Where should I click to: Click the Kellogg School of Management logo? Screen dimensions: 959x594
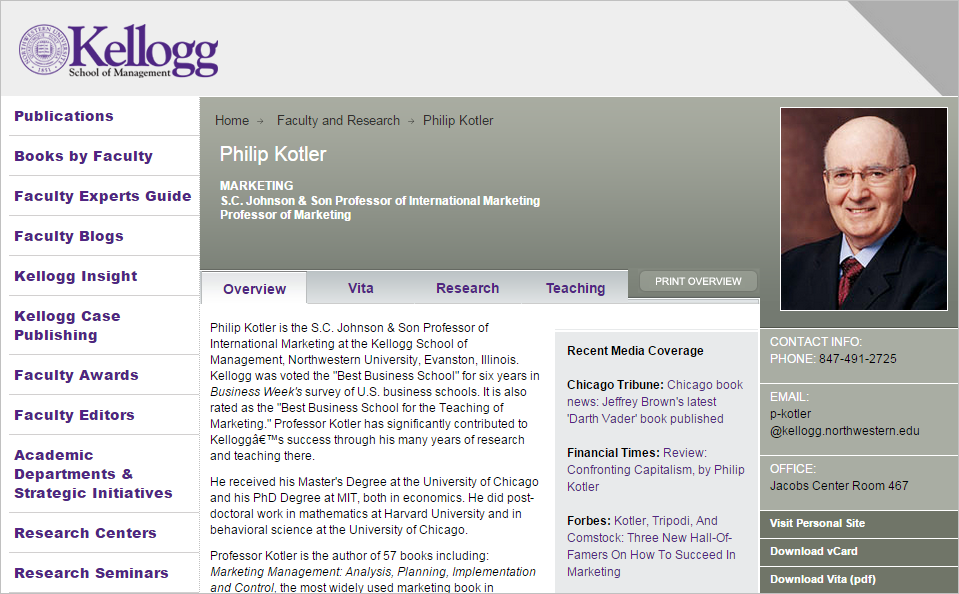click(x=118, y=51)
